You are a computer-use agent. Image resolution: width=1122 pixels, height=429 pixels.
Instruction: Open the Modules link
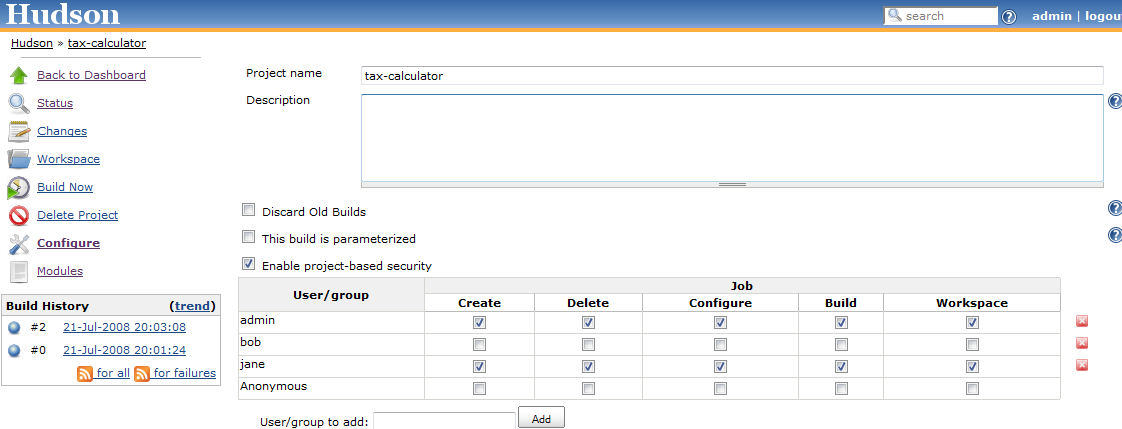60,271
